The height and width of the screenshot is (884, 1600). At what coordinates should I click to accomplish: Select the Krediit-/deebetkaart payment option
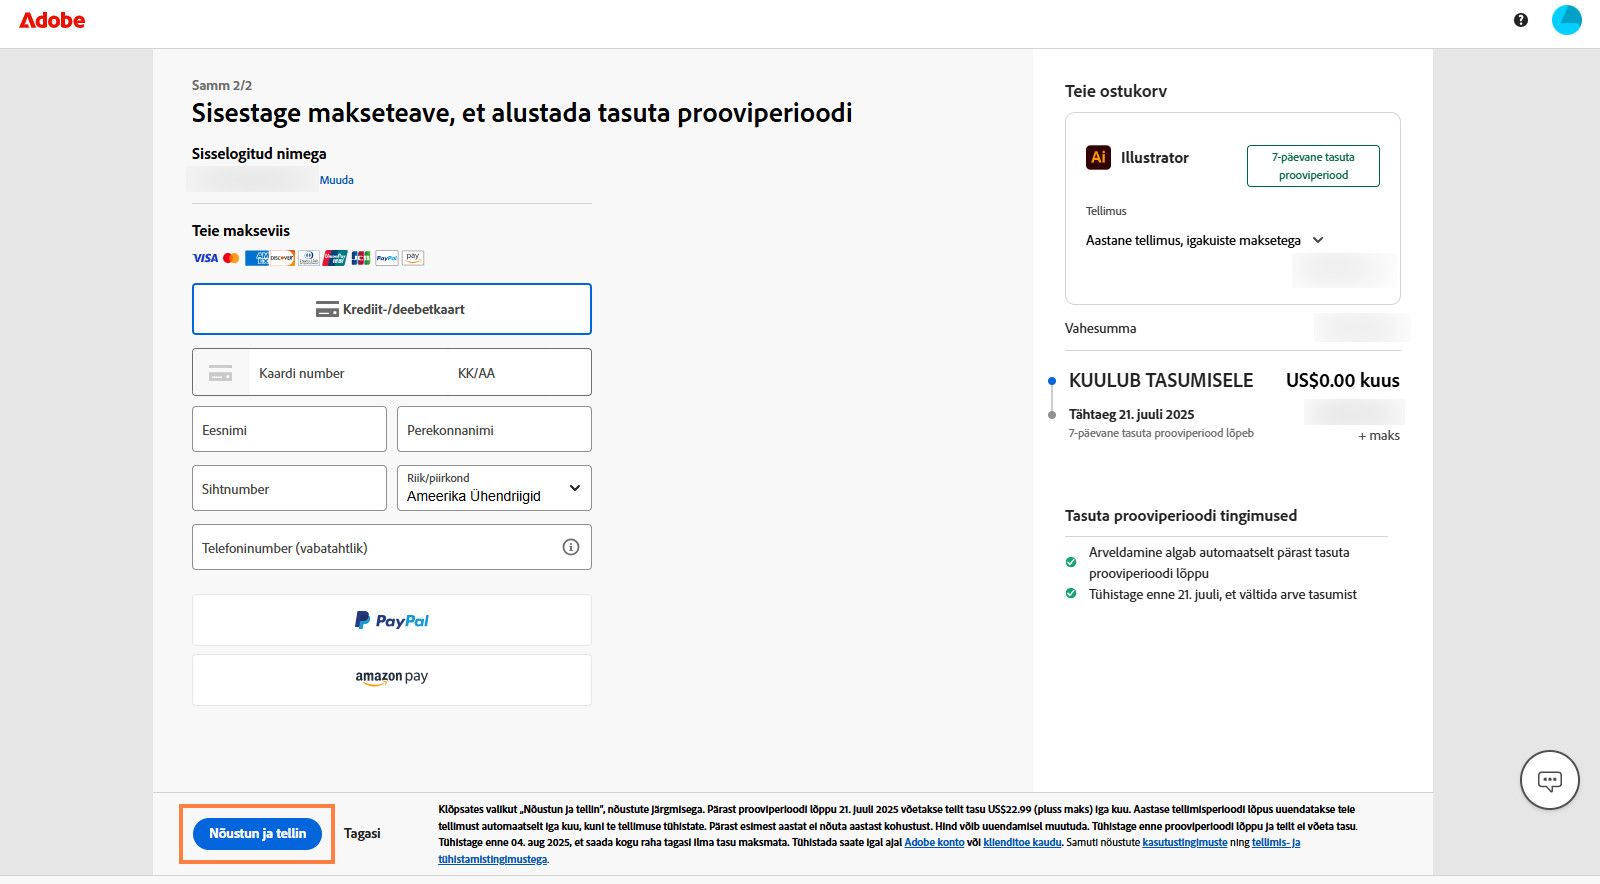pyautogui.click(x=391, y=309)
